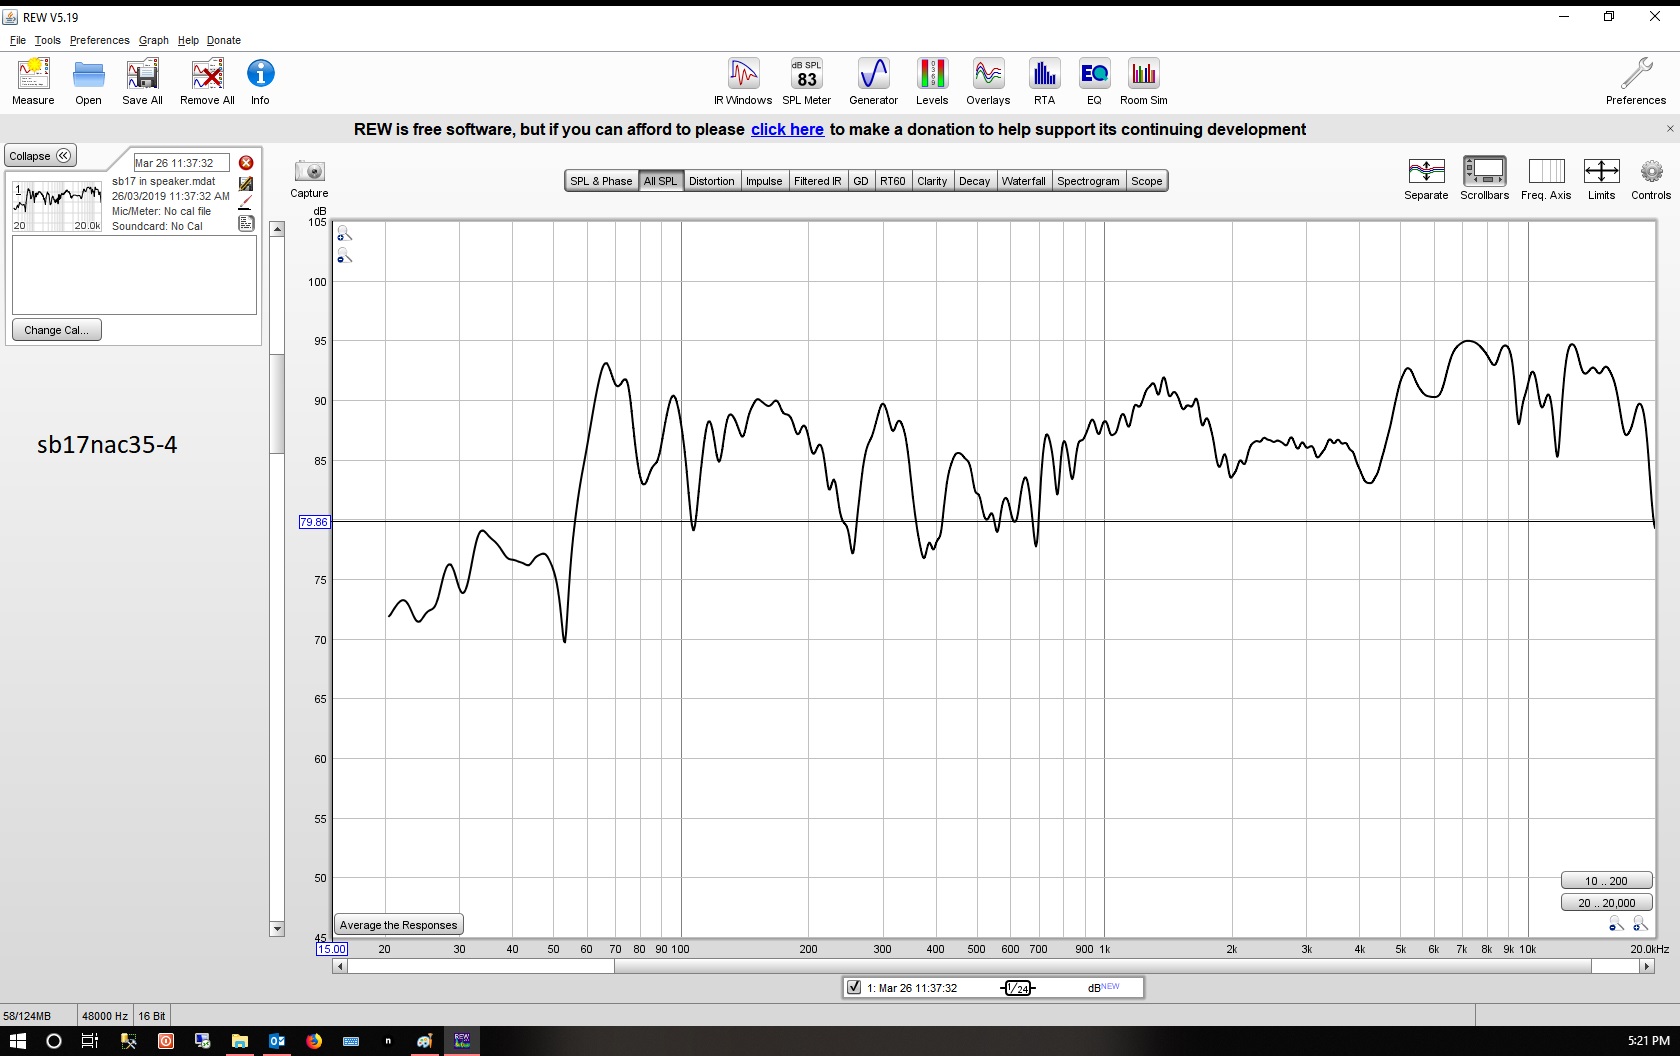Edit the measurement name field Mar 26 11:37:32
This screenshot has width=1680, height=1056.
[181, 163]
